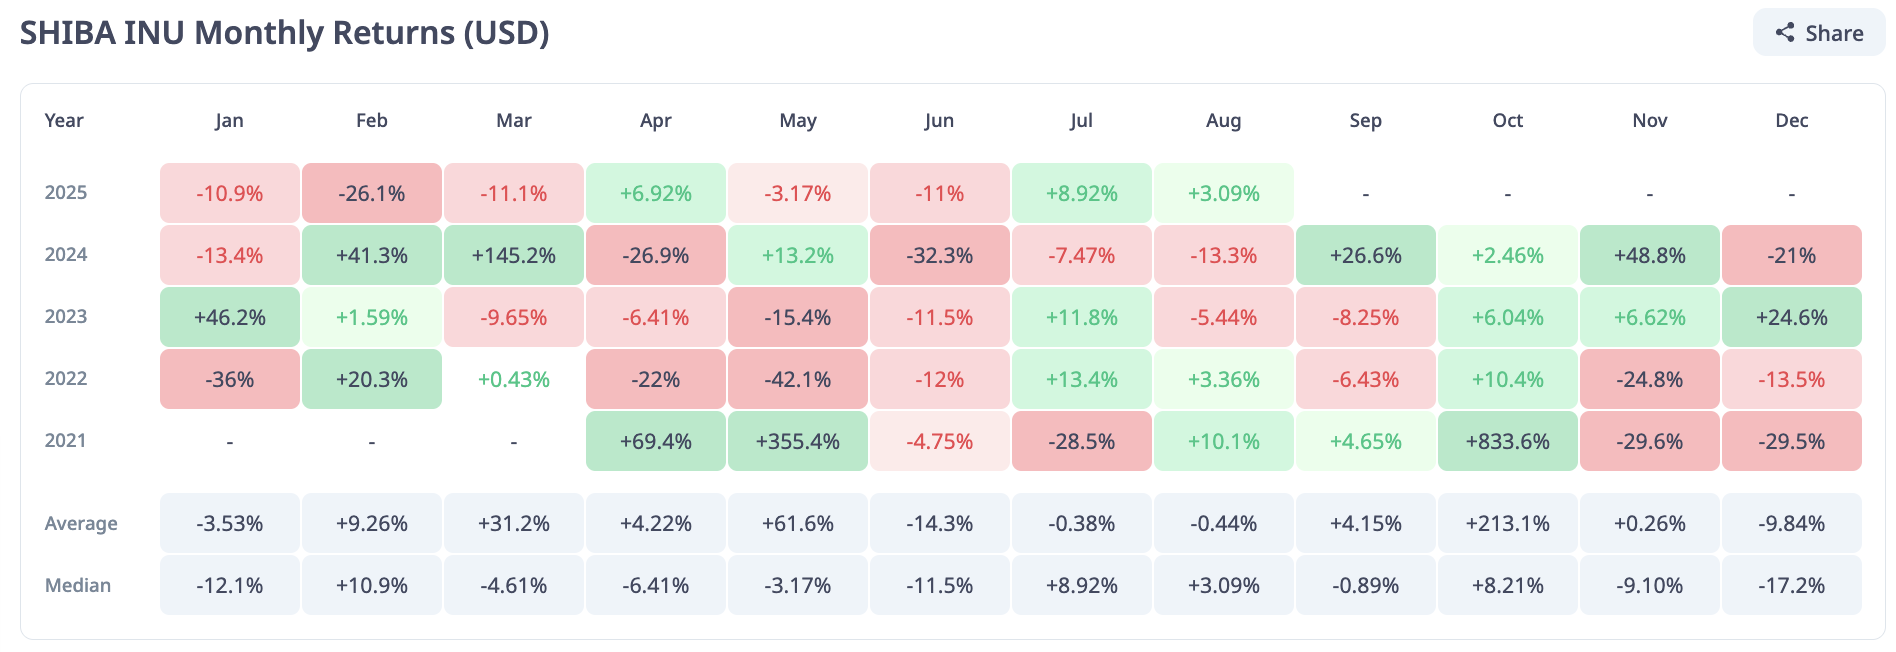Click the share arrow icon

[x=1785, y=33]
